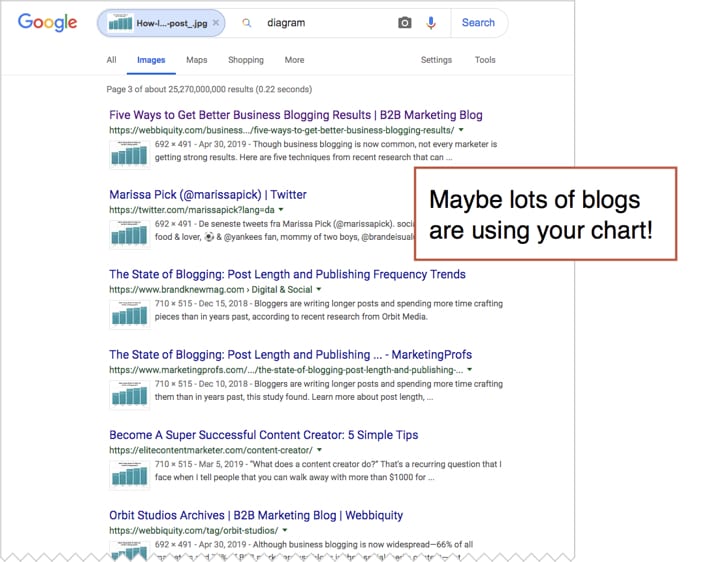
Task: Open thumbnail of Marissa Pick Twitter result
Action: click(130, 234)
